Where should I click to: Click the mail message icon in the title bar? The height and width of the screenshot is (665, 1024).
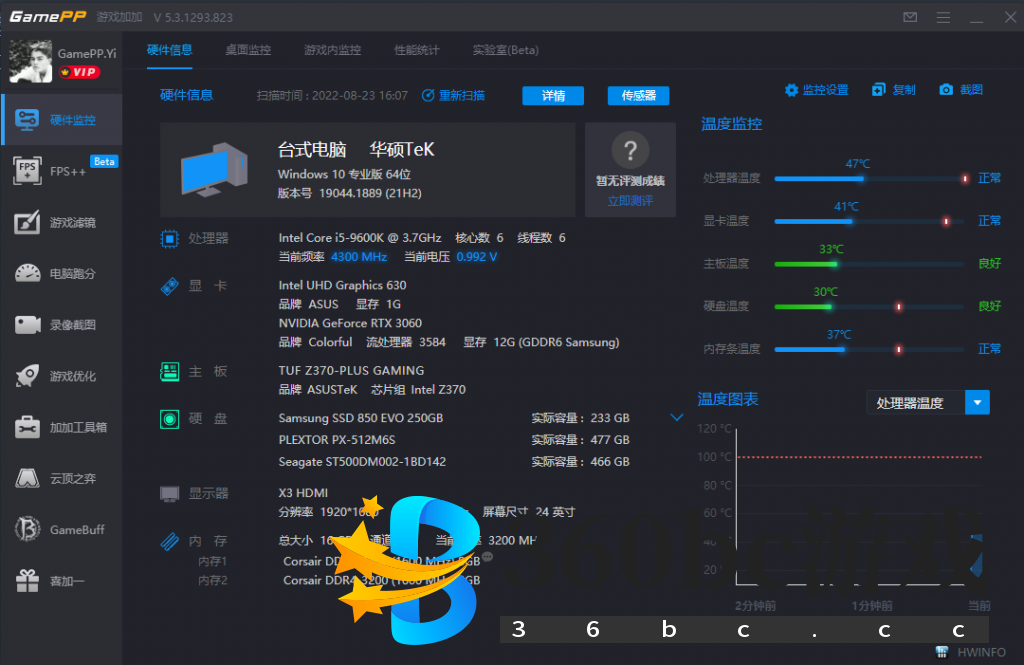(x=910, y=17)
